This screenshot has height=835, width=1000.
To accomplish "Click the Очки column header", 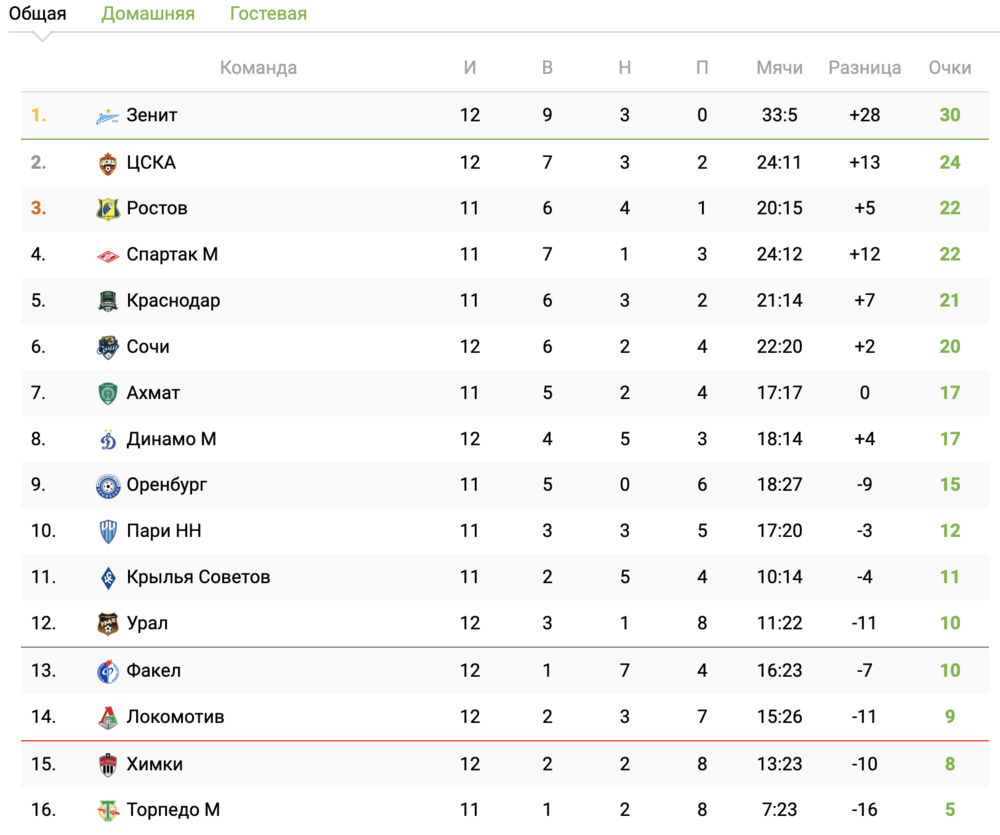I will 949,68.
